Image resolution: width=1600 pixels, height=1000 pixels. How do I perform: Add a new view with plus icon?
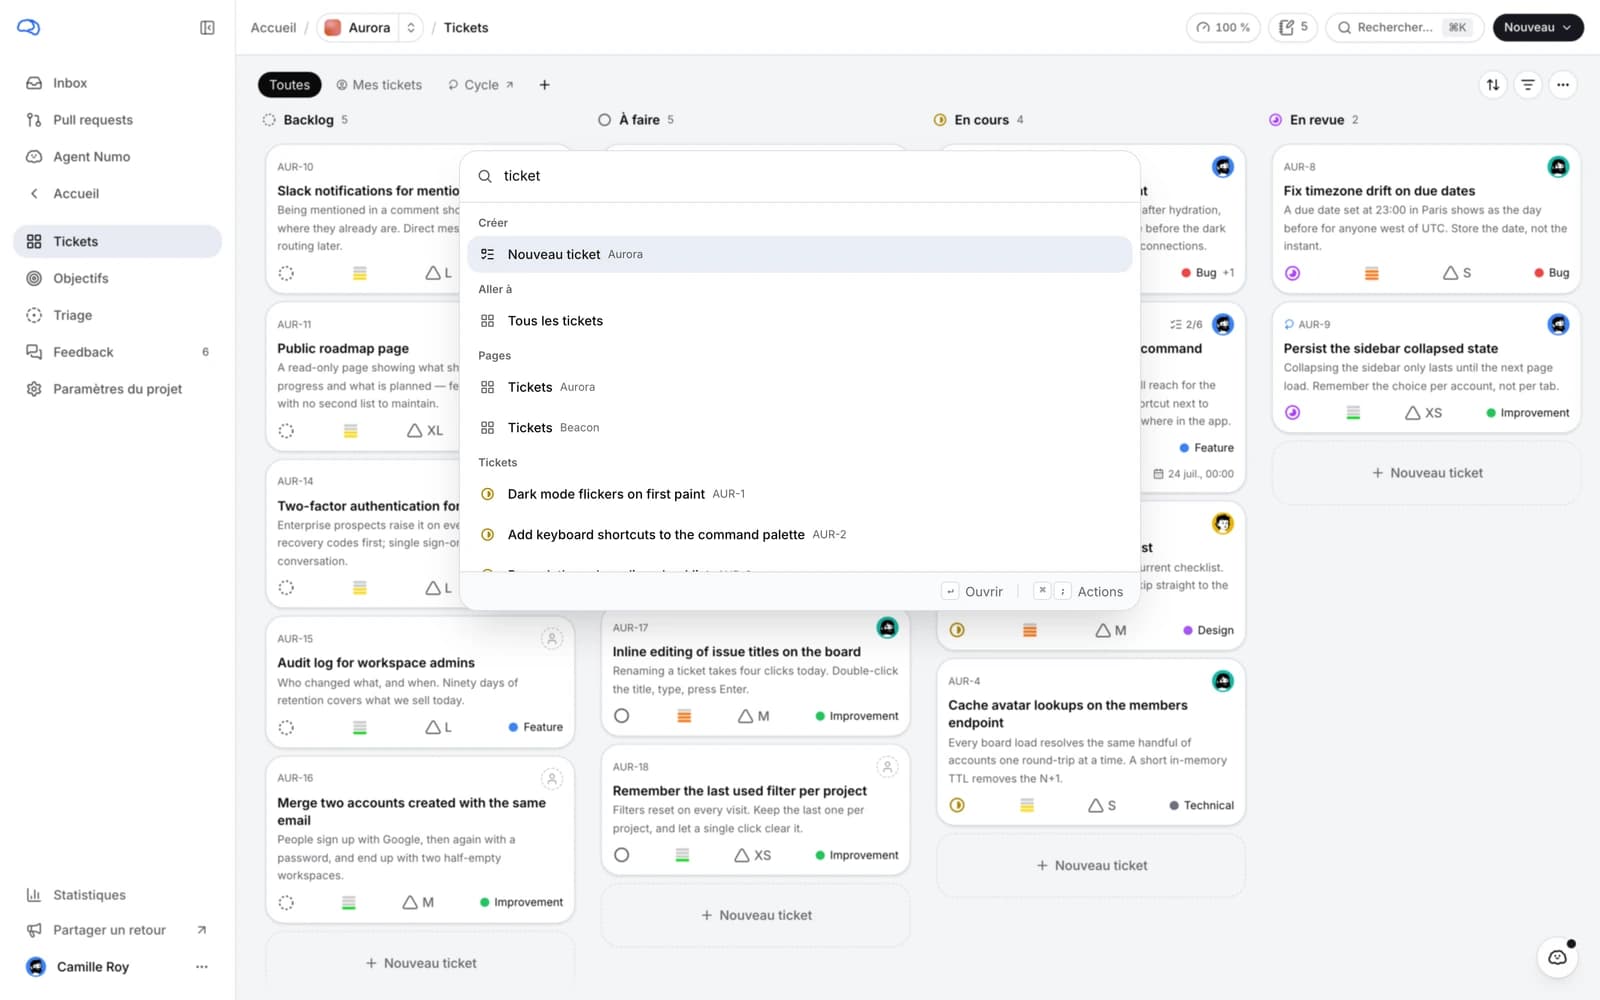[x=545, y=85]
